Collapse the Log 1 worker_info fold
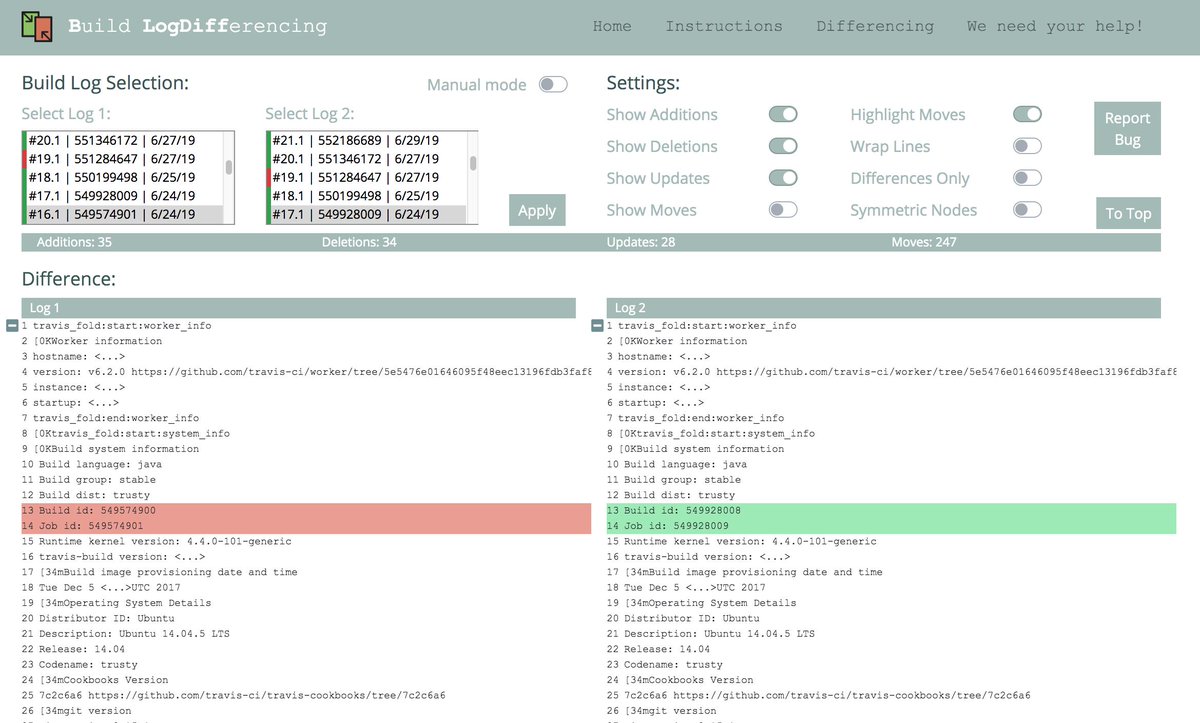Screen dimensions: 1200x723 [12, 326]
